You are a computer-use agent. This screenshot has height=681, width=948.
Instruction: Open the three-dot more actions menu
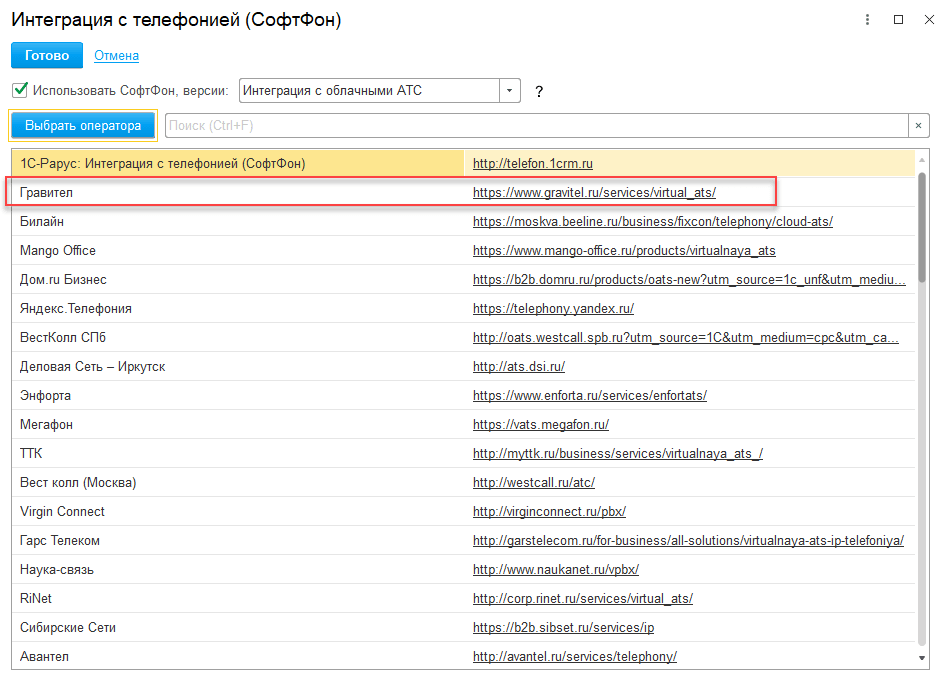click(867, 20)
